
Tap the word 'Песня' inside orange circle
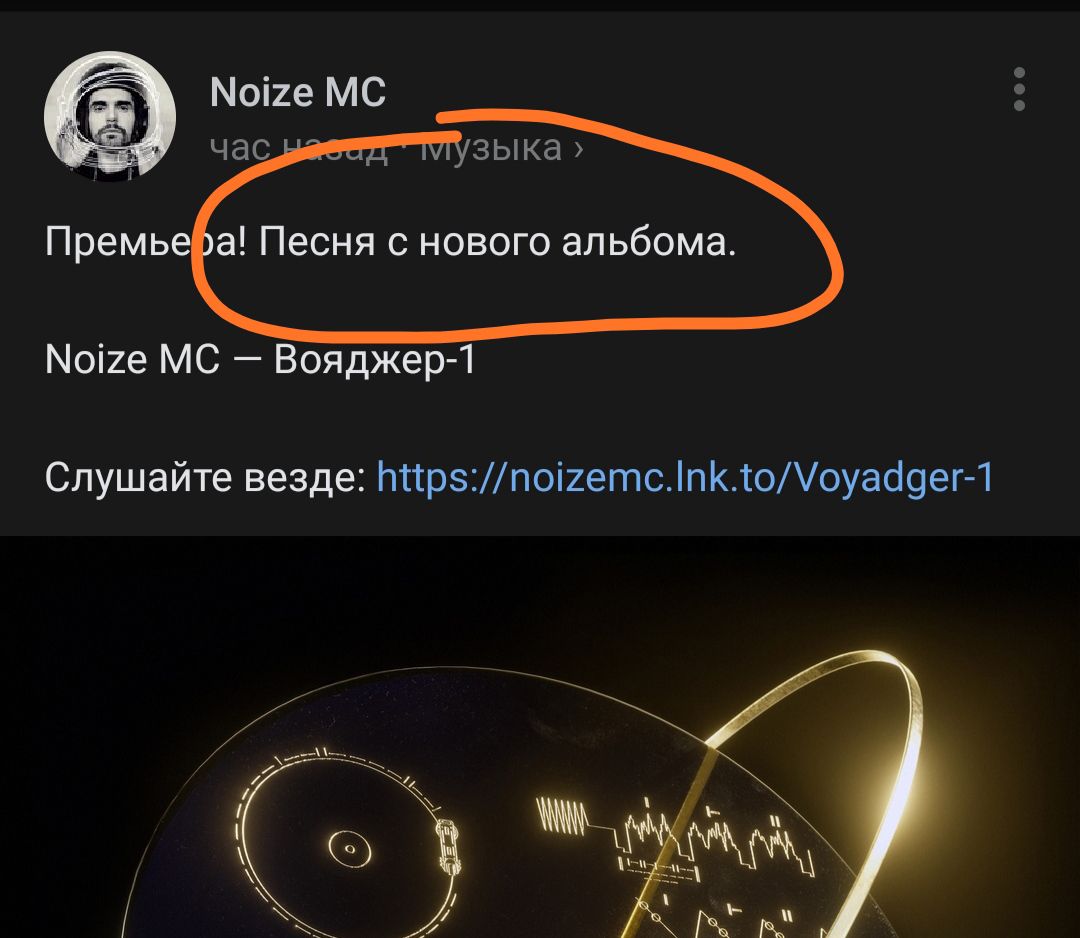[317, 242]
